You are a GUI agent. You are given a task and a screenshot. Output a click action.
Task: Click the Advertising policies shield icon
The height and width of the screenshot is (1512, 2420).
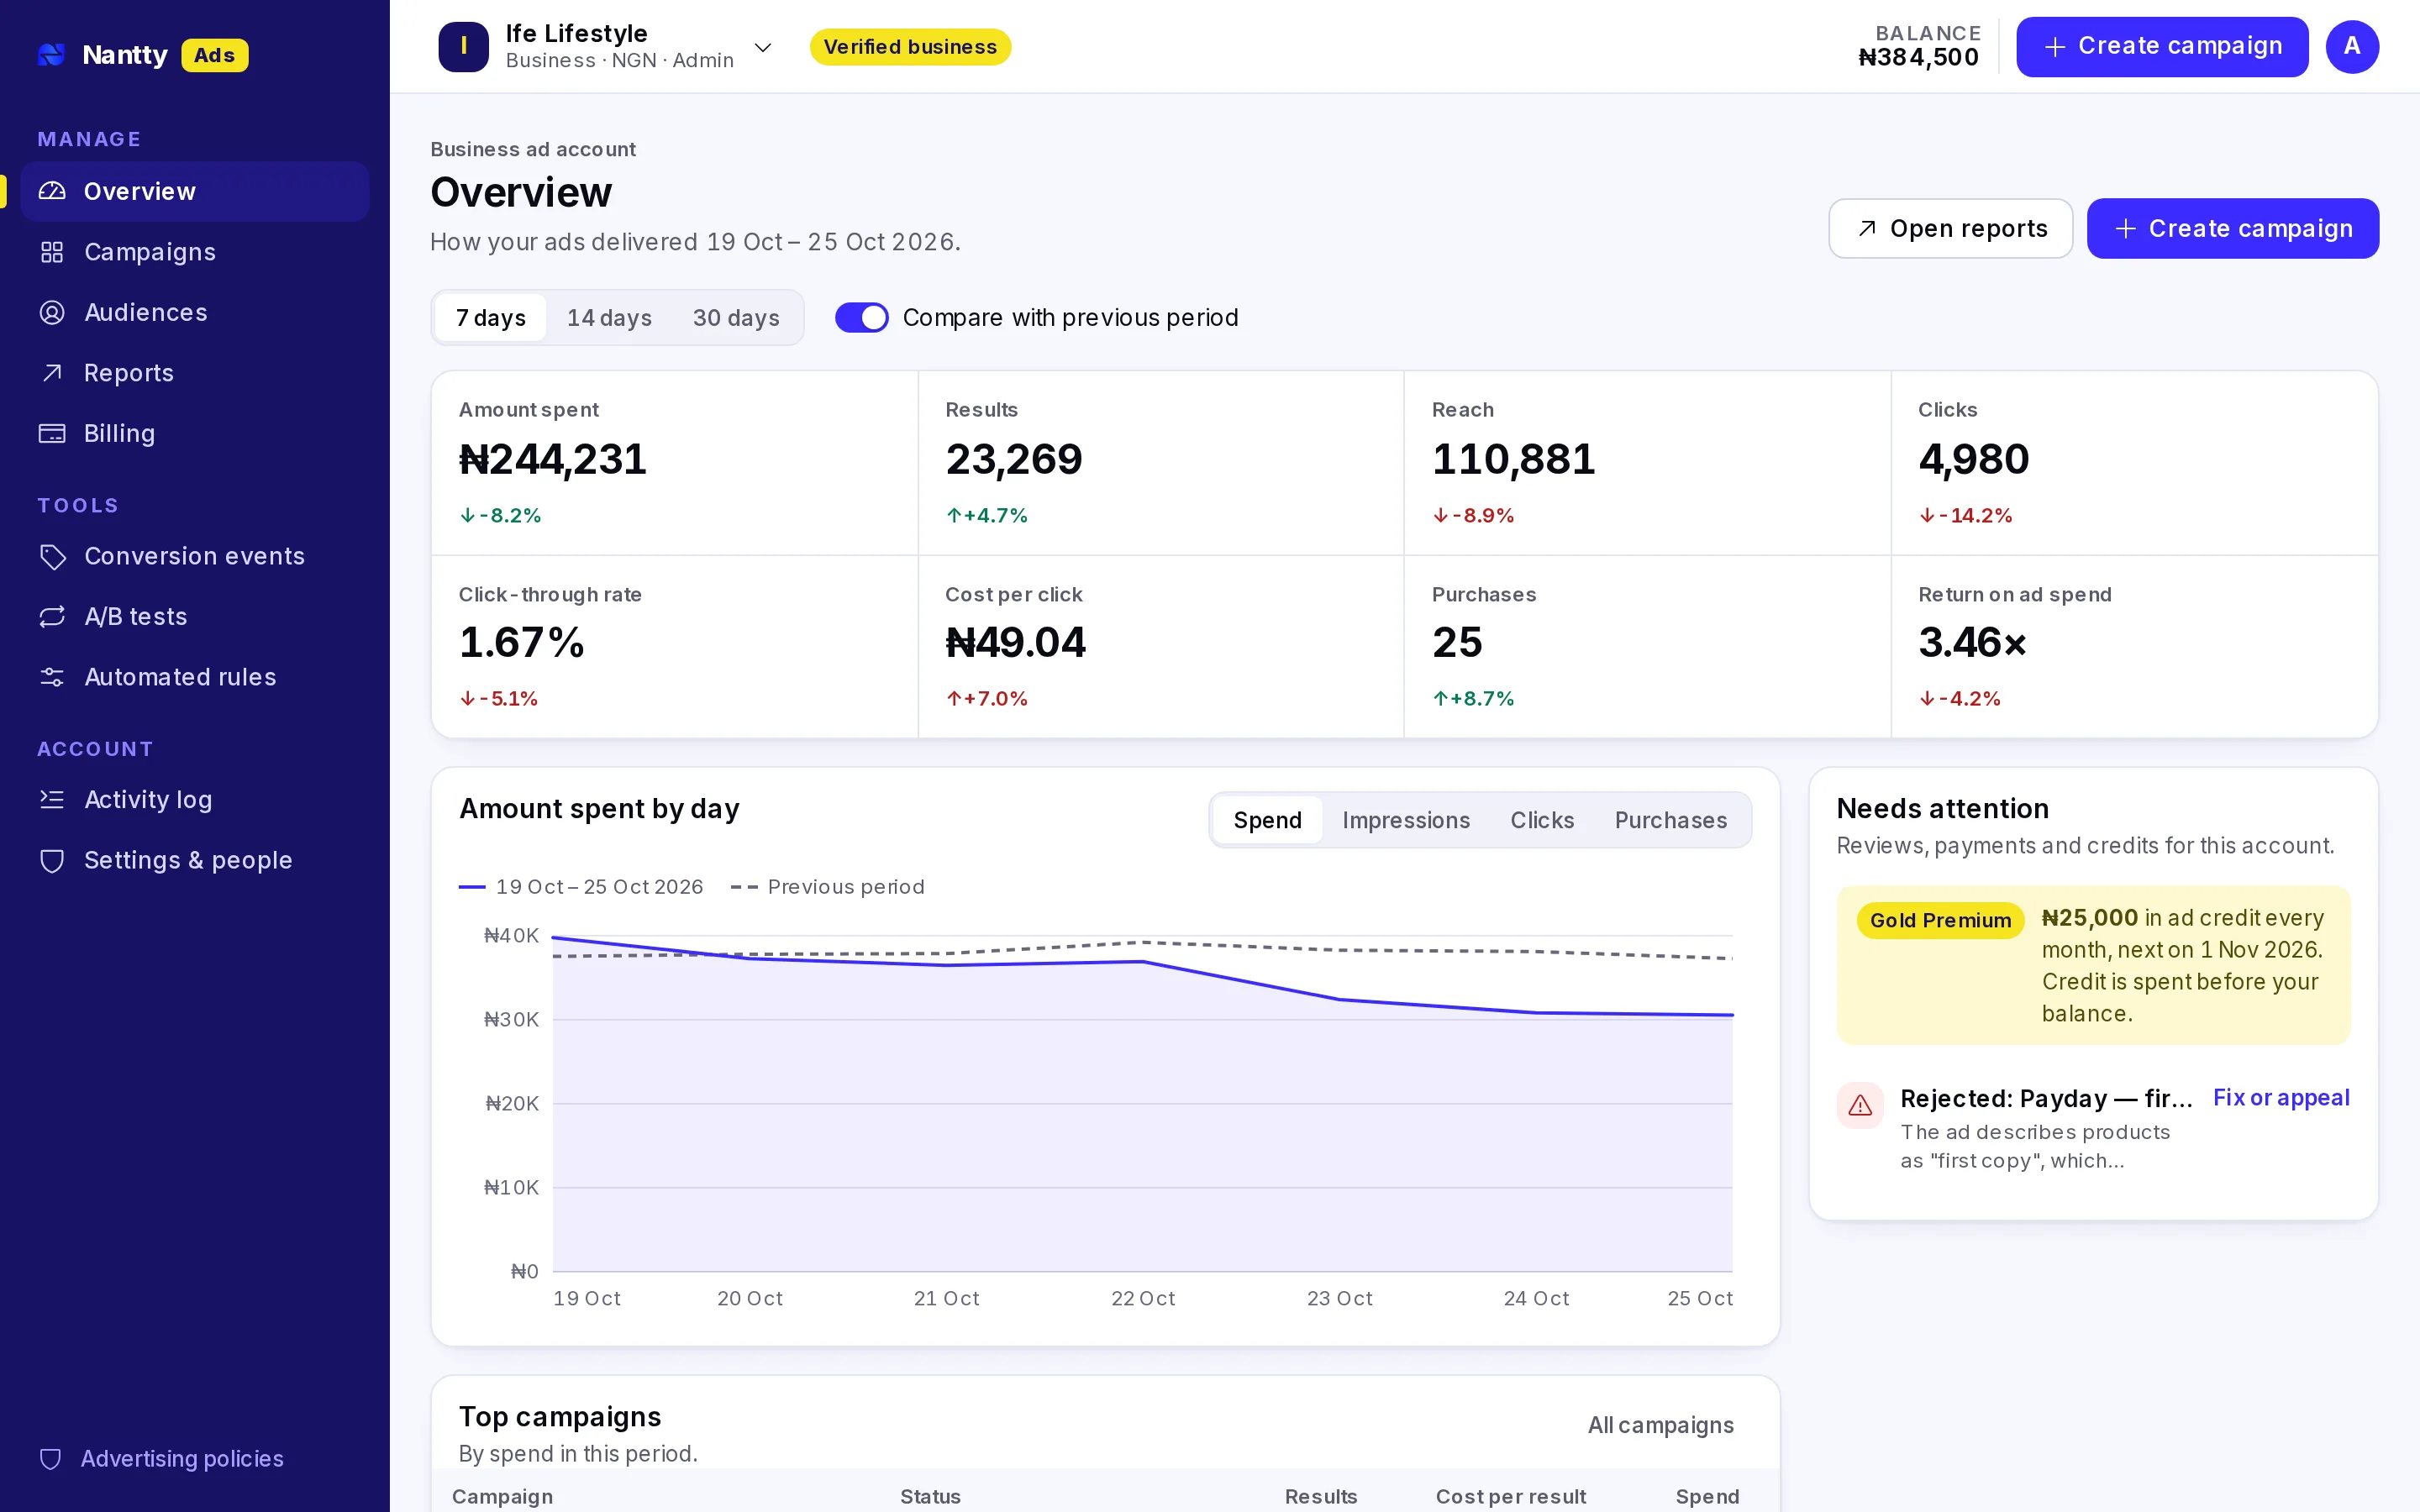coord(50,1458)
